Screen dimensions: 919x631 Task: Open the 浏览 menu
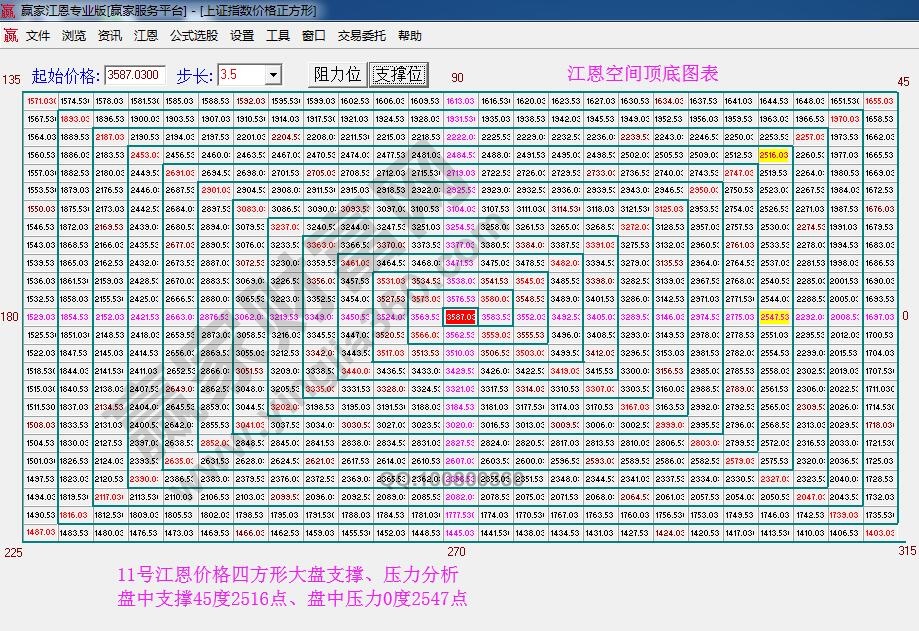[x=71, y=34]
